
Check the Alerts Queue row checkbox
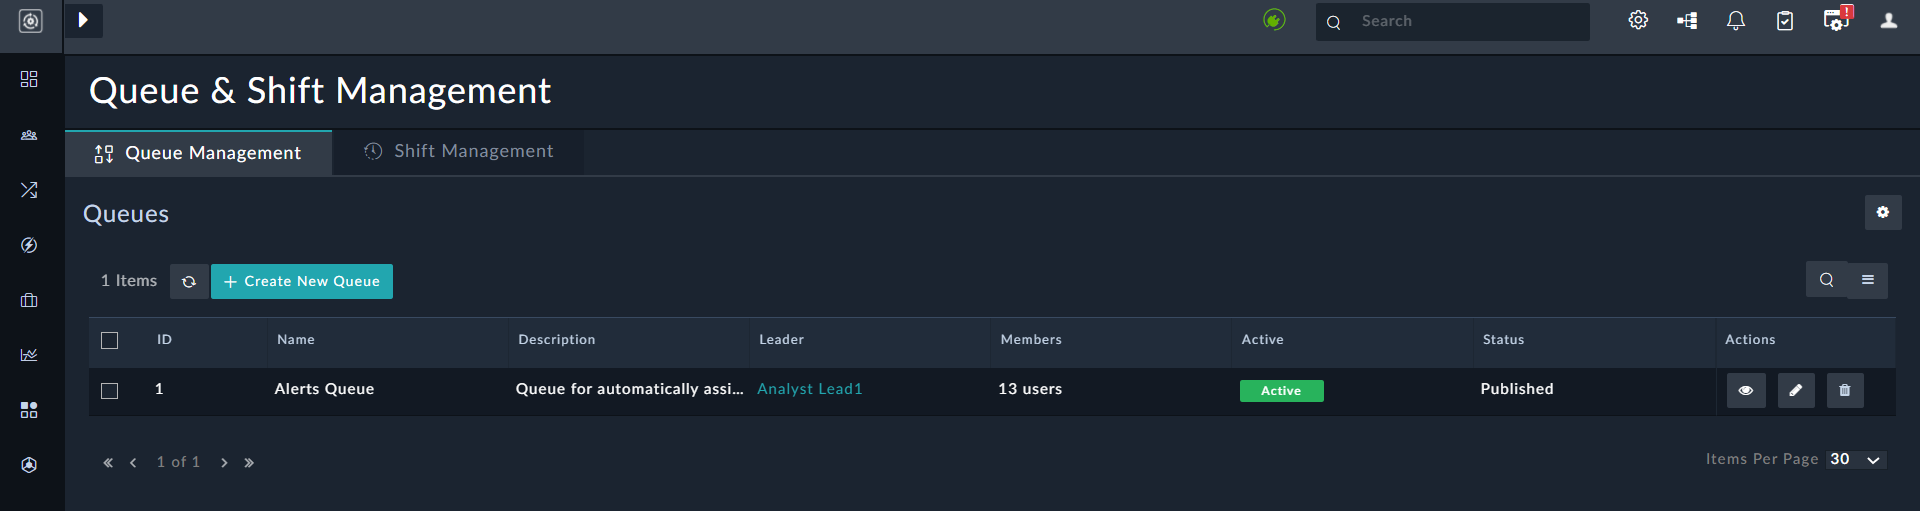coord(110,391)
